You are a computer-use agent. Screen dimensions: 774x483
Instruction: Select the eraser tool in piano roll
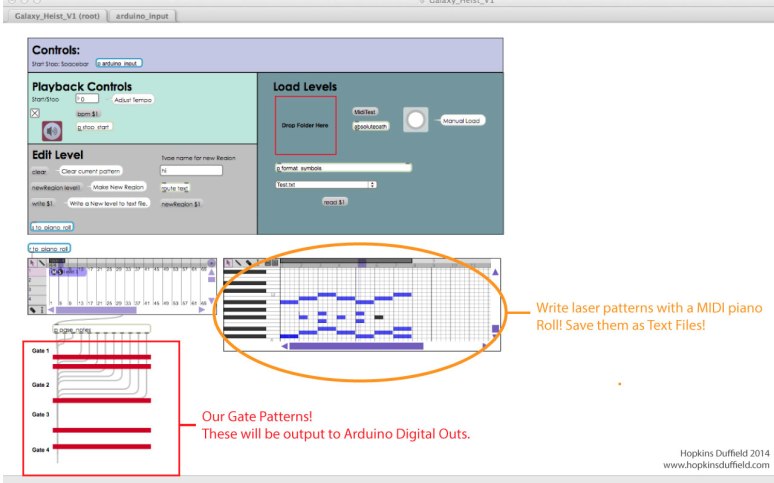point(247,264)
